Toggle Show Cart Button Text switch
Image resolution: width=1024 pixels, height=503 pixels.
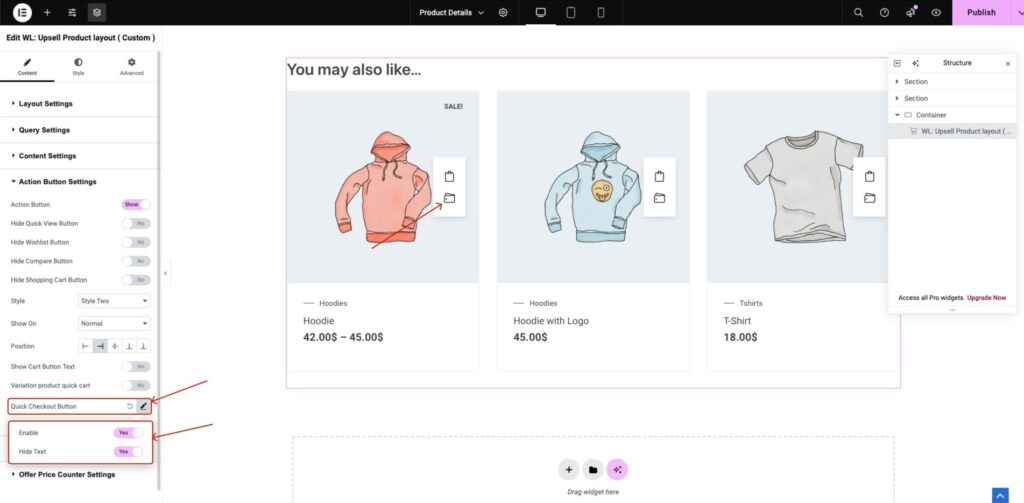(136, 366)
